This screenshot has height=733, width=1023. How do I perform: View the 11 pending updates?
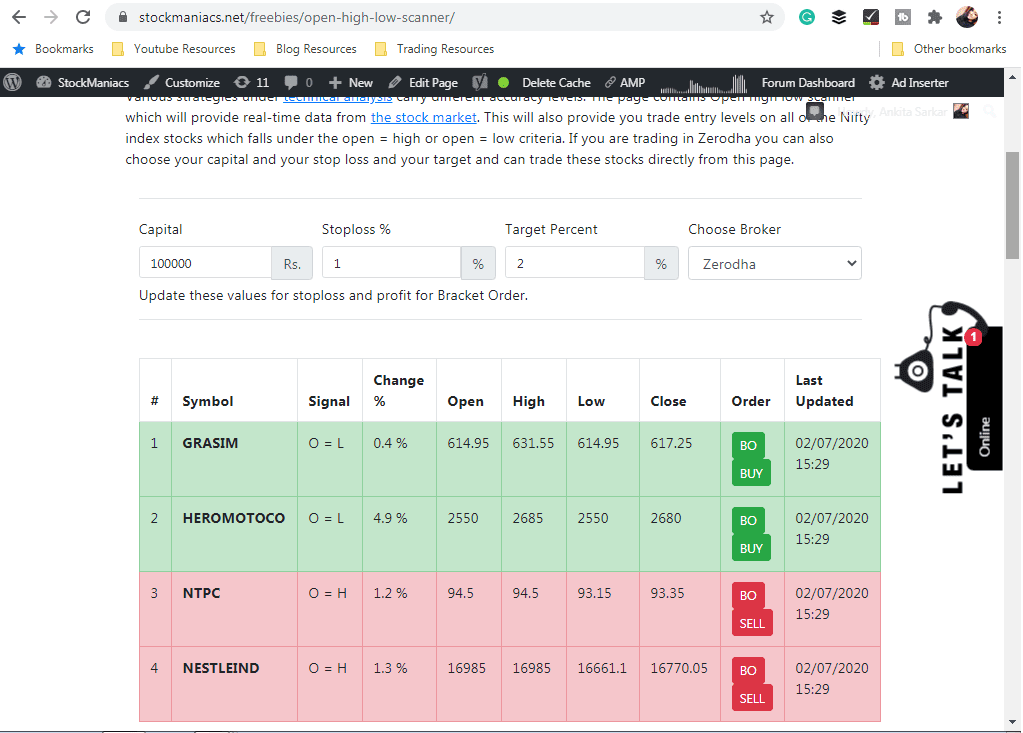coord(252,83)
